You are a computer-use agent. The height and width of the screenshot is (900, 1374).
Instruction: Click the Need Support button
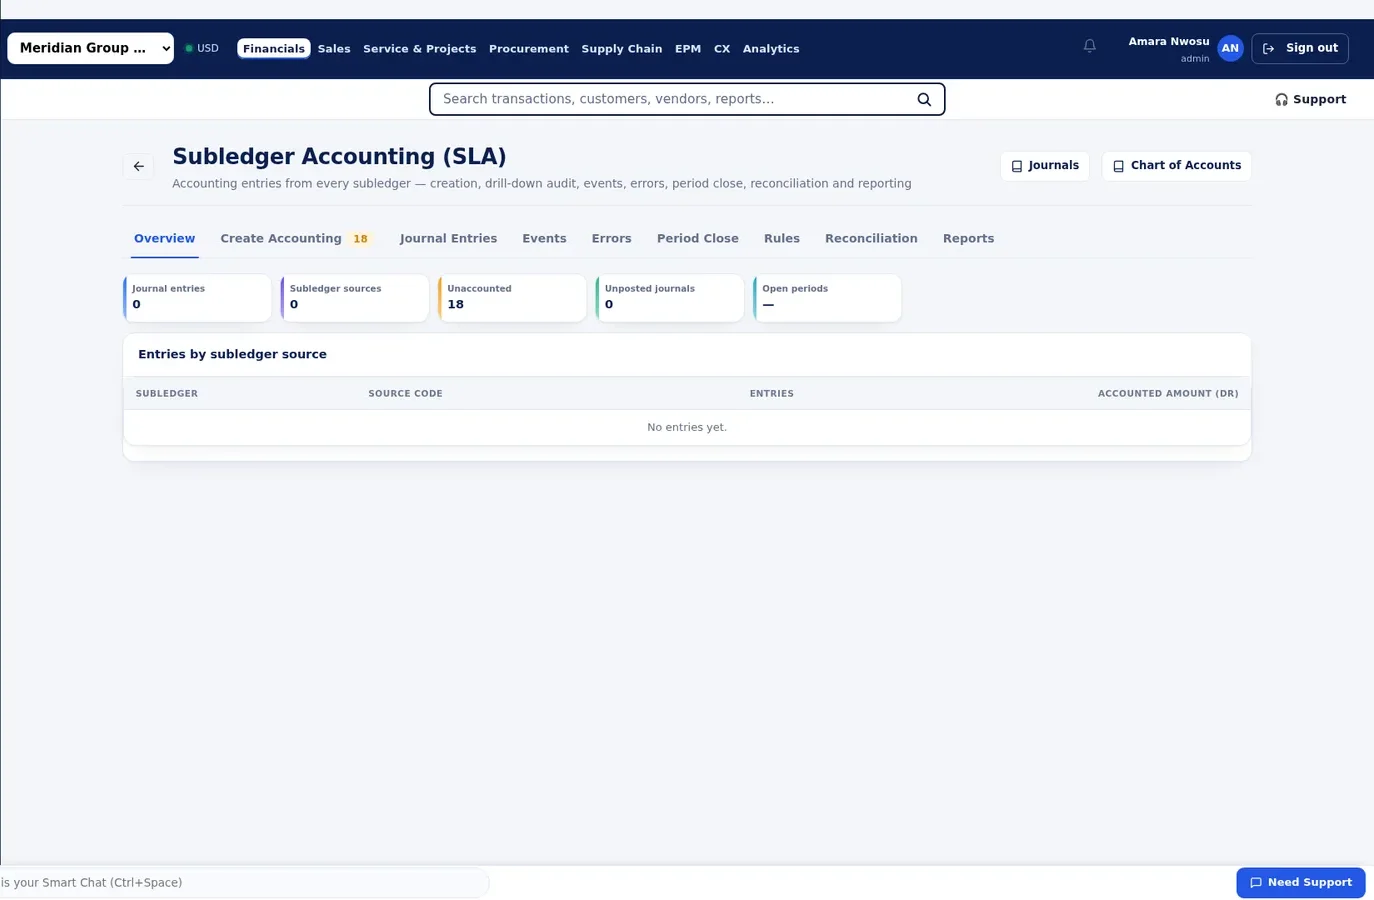[1301, 883]
